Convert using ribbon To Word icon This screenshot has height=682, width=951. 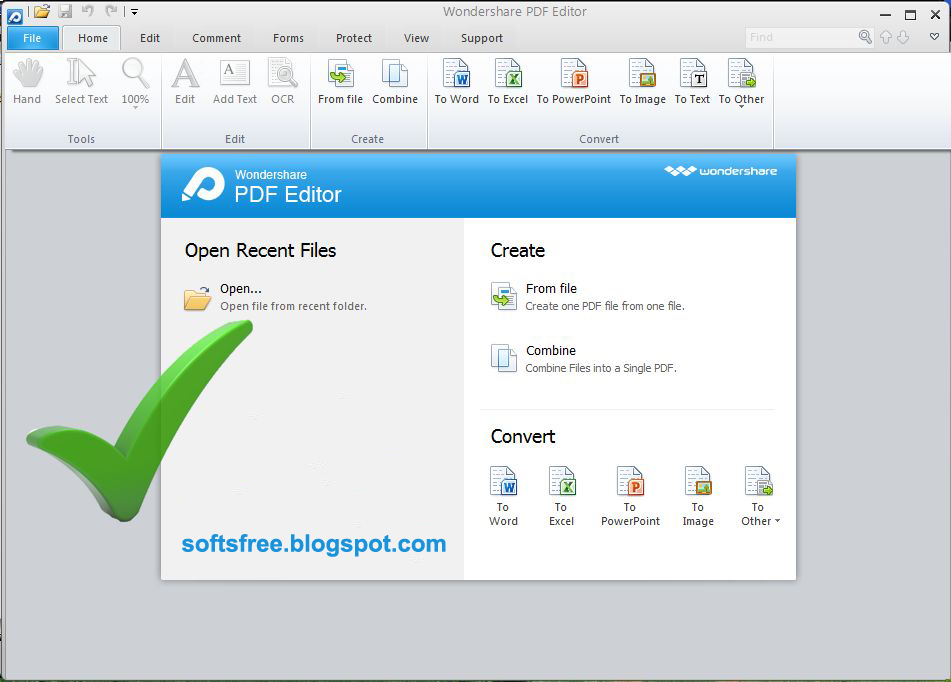point(456,83)
